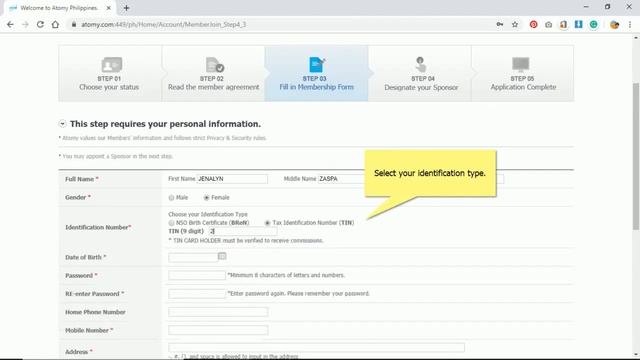Click 'Choose your status' step text

[x=109, y=87]
